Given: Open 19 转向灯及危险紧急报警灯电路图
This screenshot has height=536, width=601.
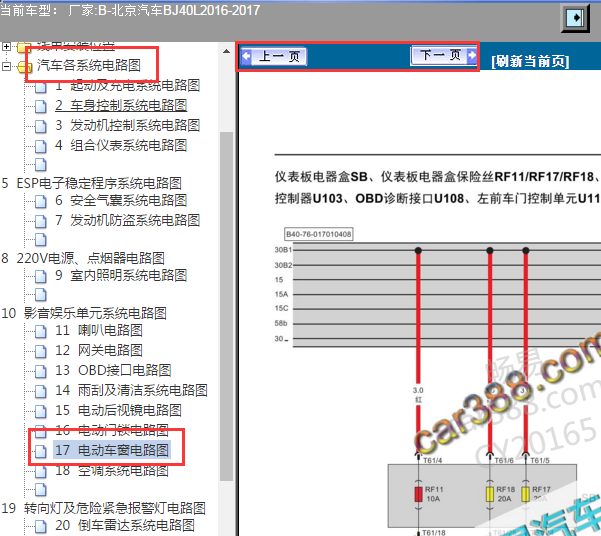Looking at the screenshot, I should (x=103, y=508).
